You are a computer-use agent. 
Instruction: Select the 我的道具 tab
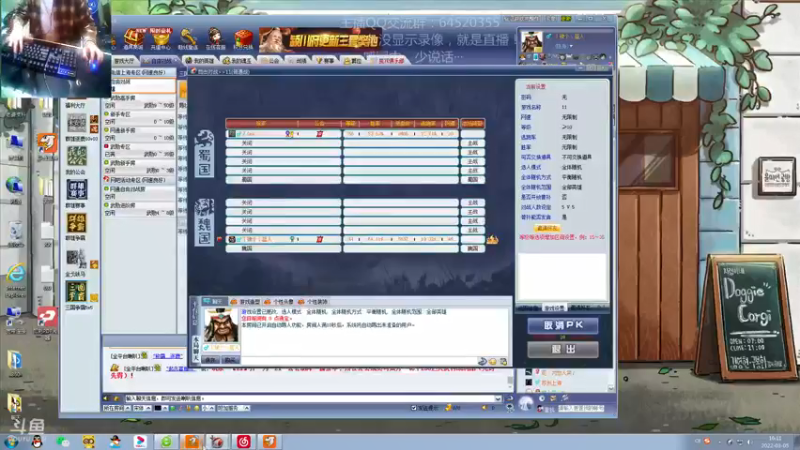(238, 61)
